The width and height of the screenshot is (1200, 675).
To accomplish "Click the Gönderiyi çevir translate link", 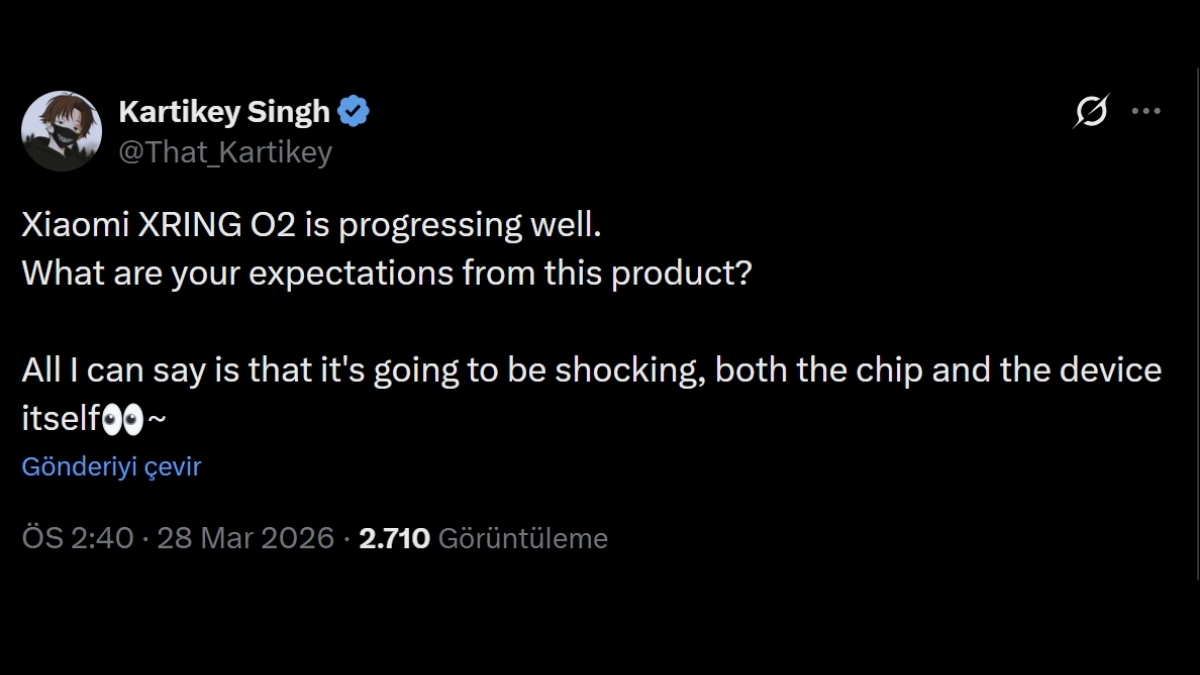I will pyautogui.click(x=111, y=467).
